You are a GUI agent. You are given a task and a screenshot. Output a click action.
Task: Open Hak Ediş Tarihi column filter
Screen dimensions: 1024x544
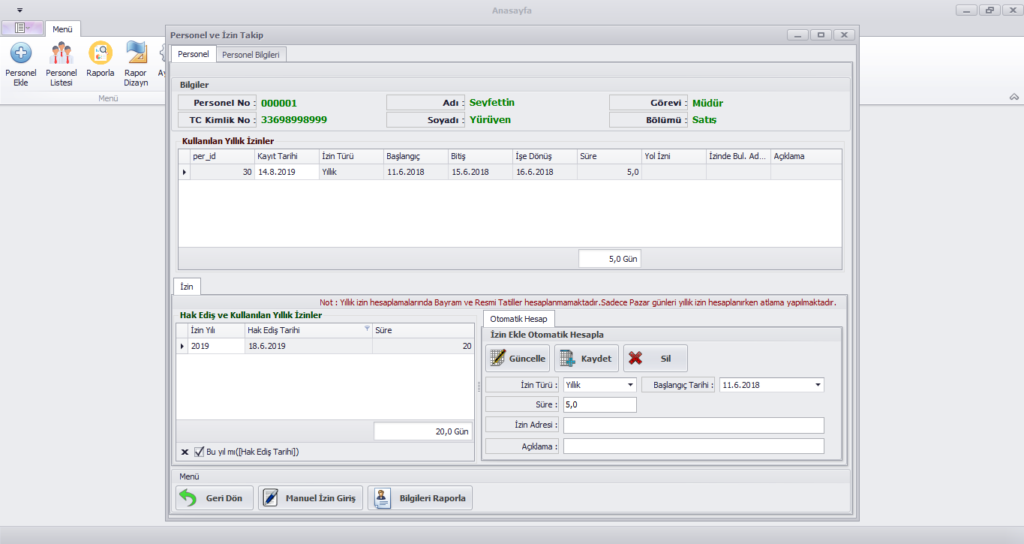tap(366, 329)
